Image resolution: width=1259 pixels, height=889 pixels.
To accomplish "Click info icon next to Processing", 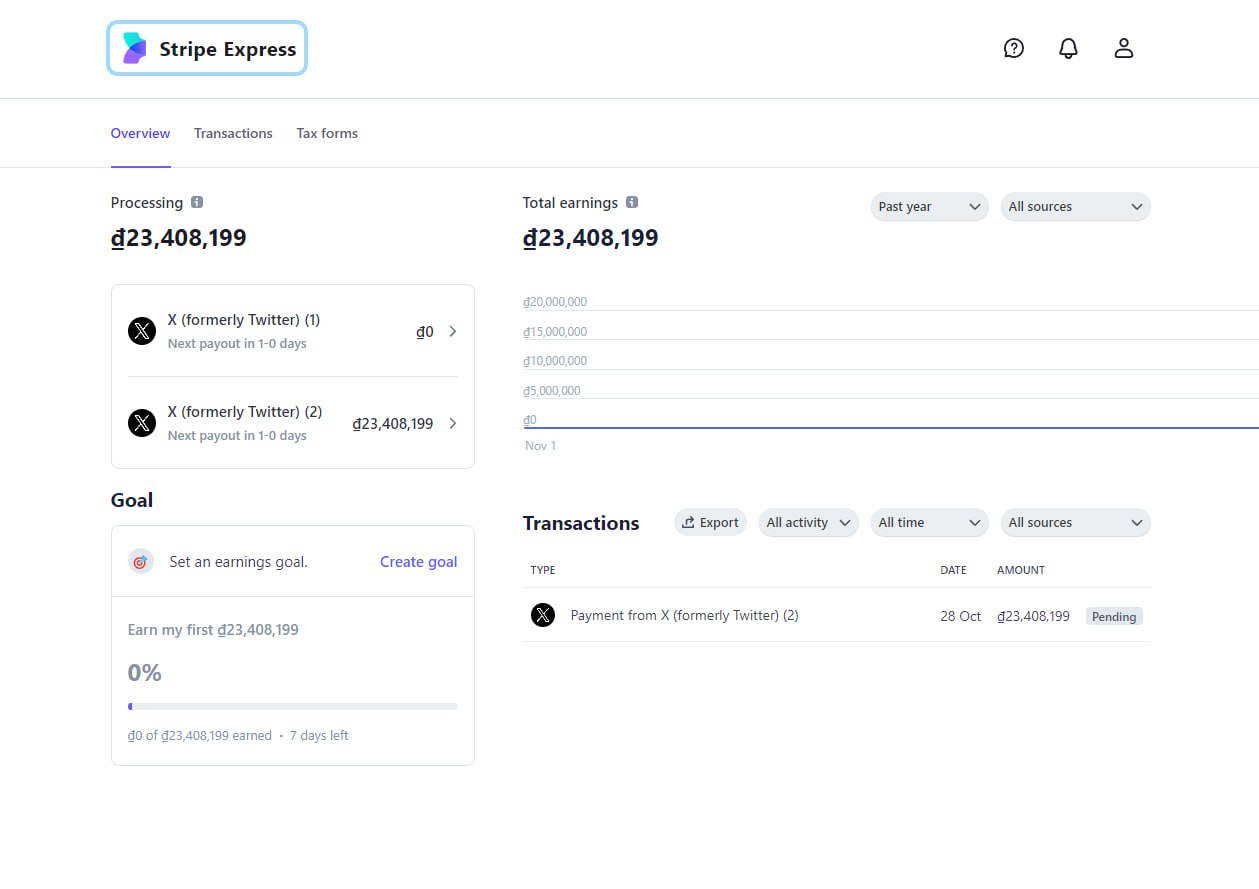I will coord(197,203).
